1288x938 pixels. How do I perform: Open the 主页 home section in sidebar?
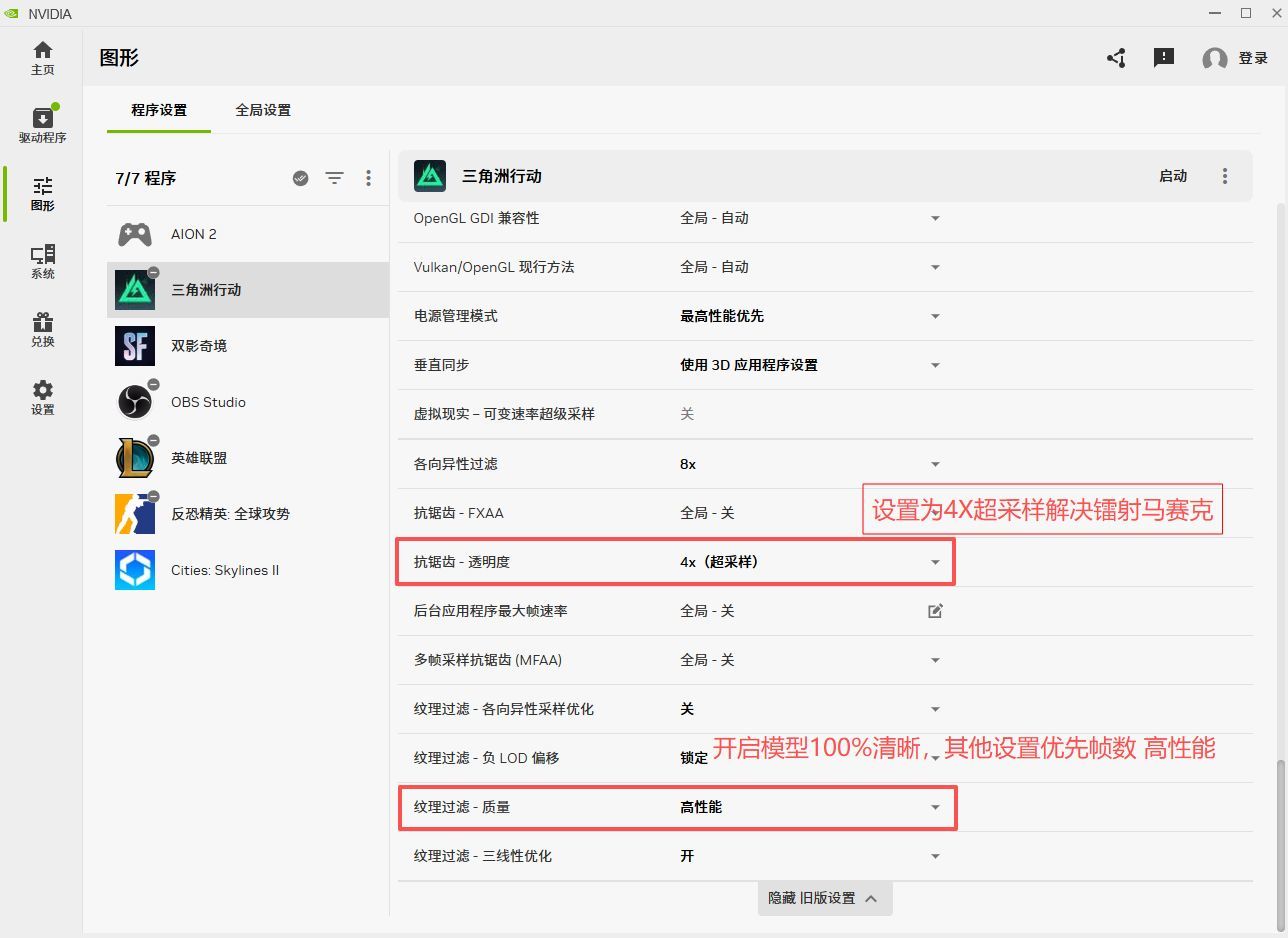[42, 58]
